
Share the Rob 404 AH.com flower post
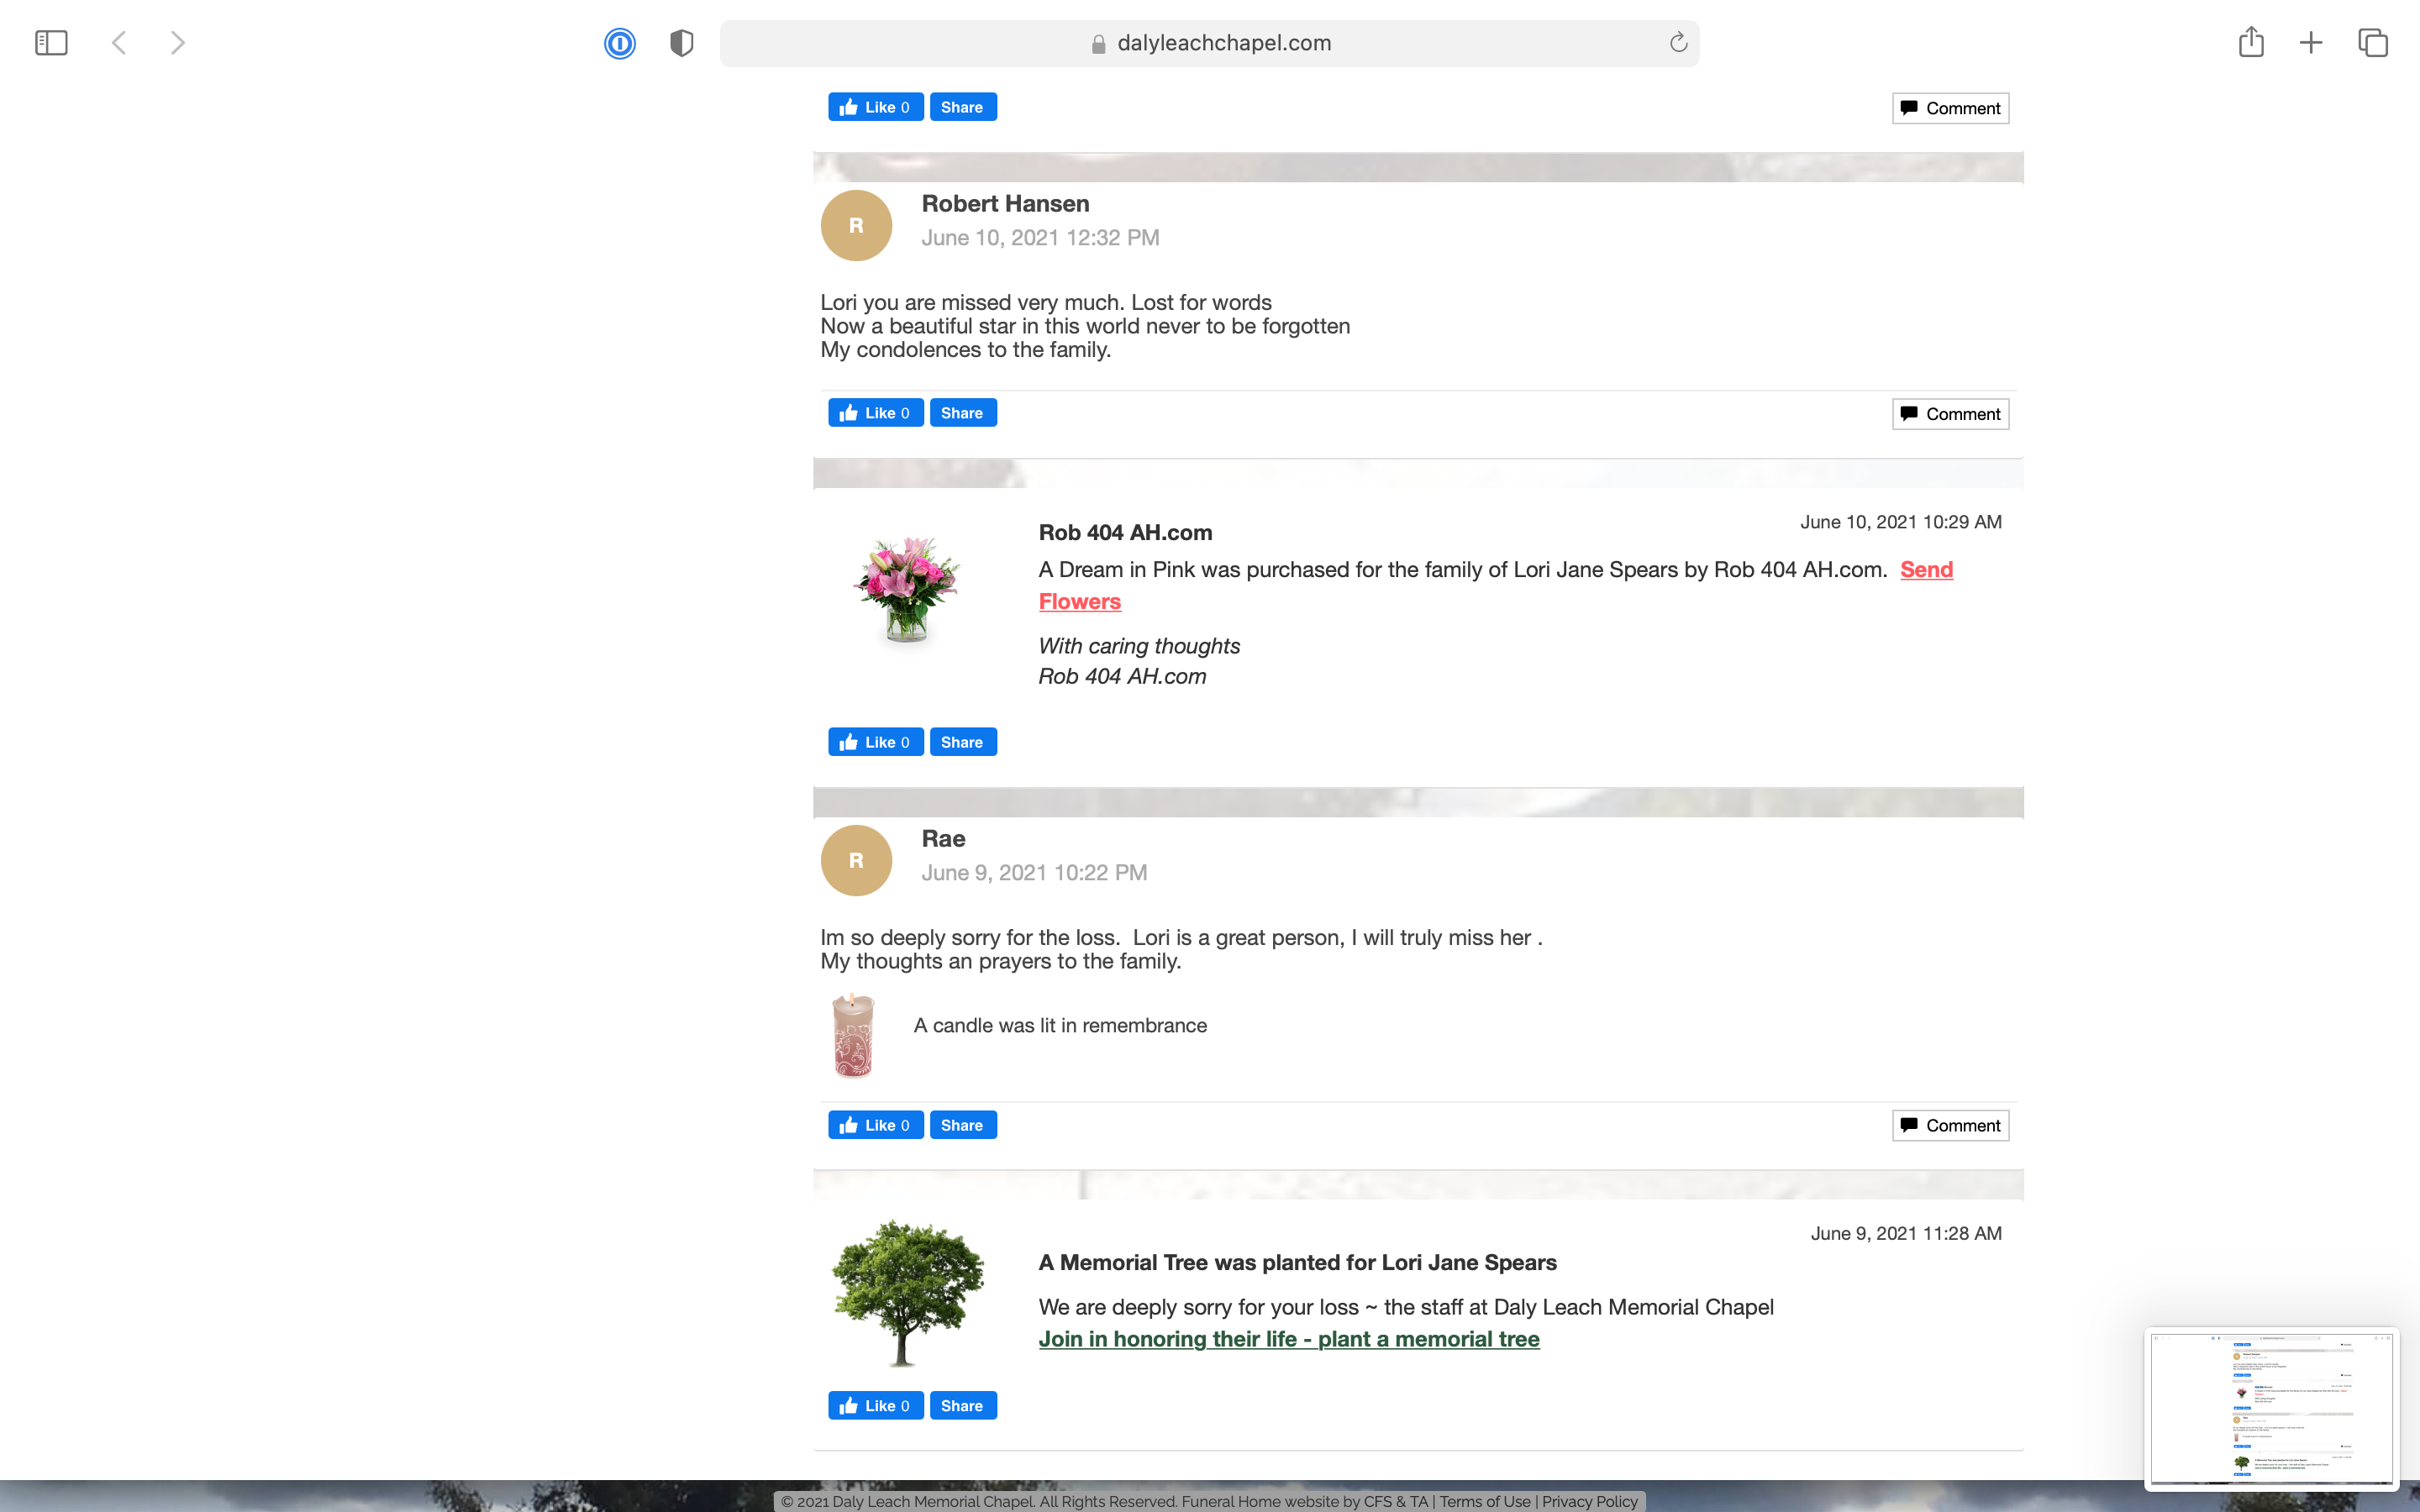962,742
